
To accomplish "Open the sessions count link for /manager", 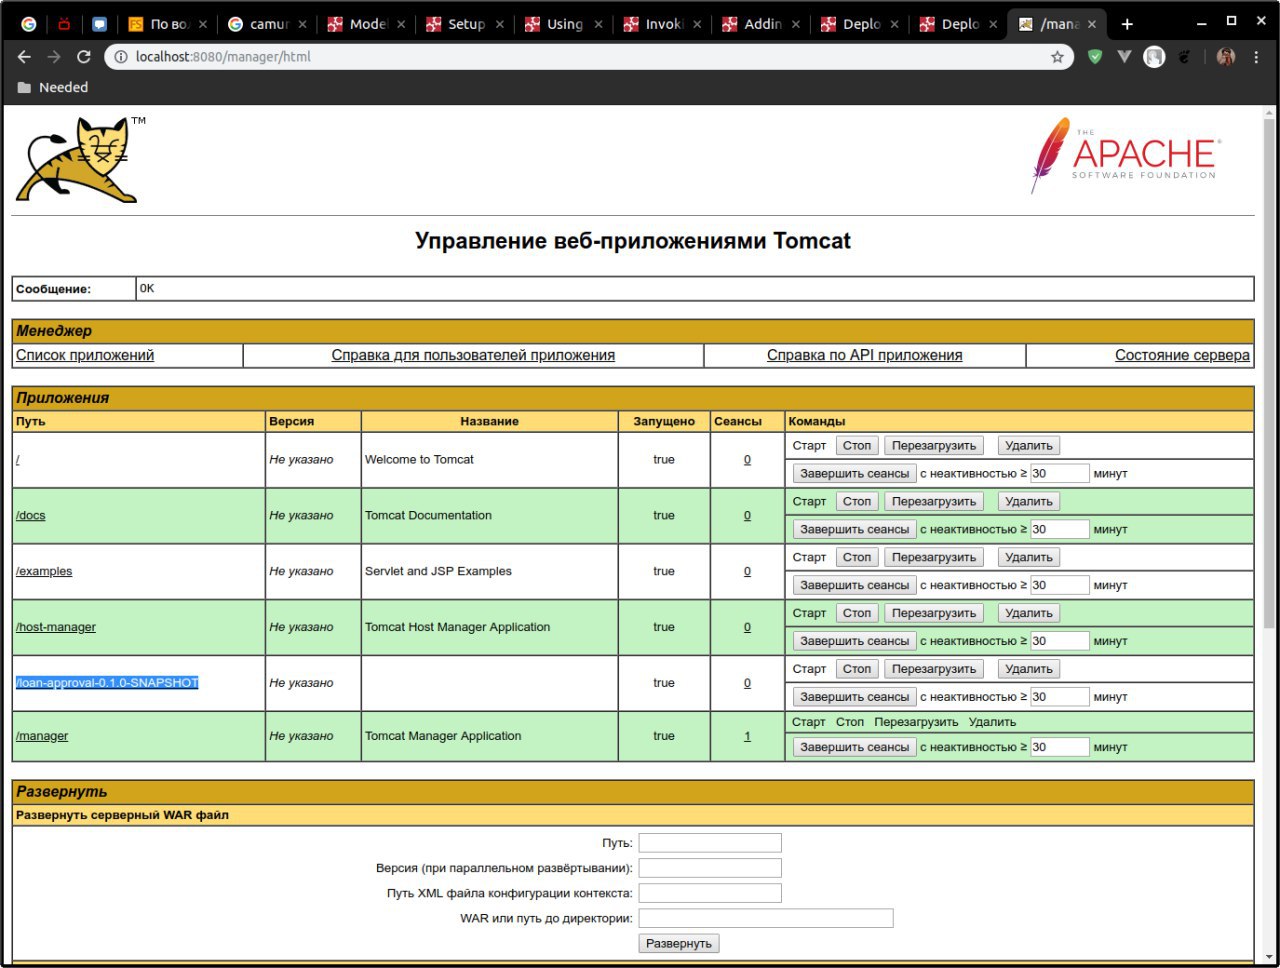I will [747, 736].
